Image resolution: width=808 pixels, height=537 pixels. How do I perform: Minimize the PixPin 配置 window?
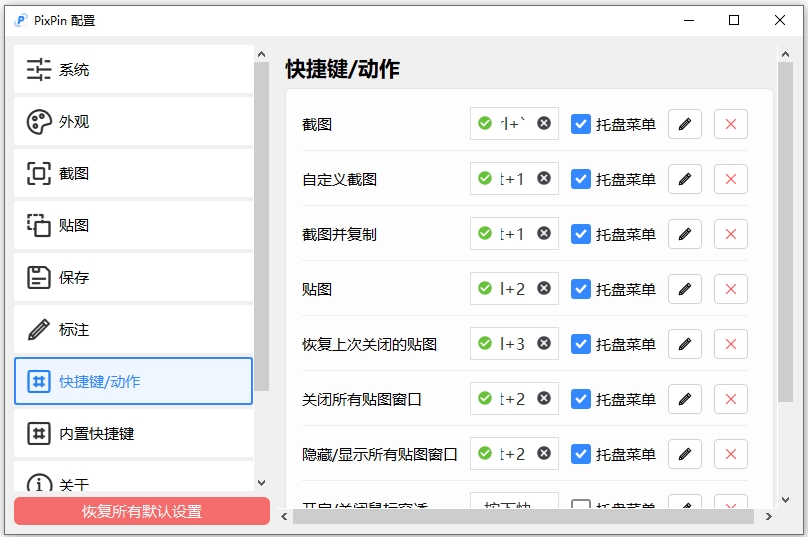click(689, 20)
